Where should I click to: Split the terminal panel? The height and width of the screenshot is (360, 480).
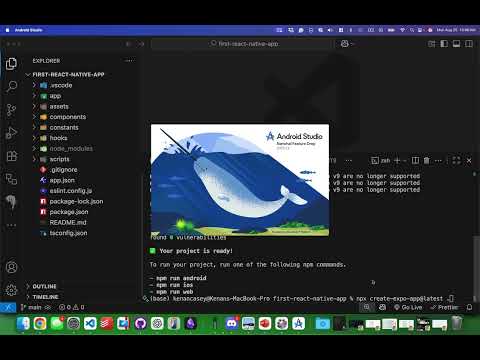[x=415, y=161]
